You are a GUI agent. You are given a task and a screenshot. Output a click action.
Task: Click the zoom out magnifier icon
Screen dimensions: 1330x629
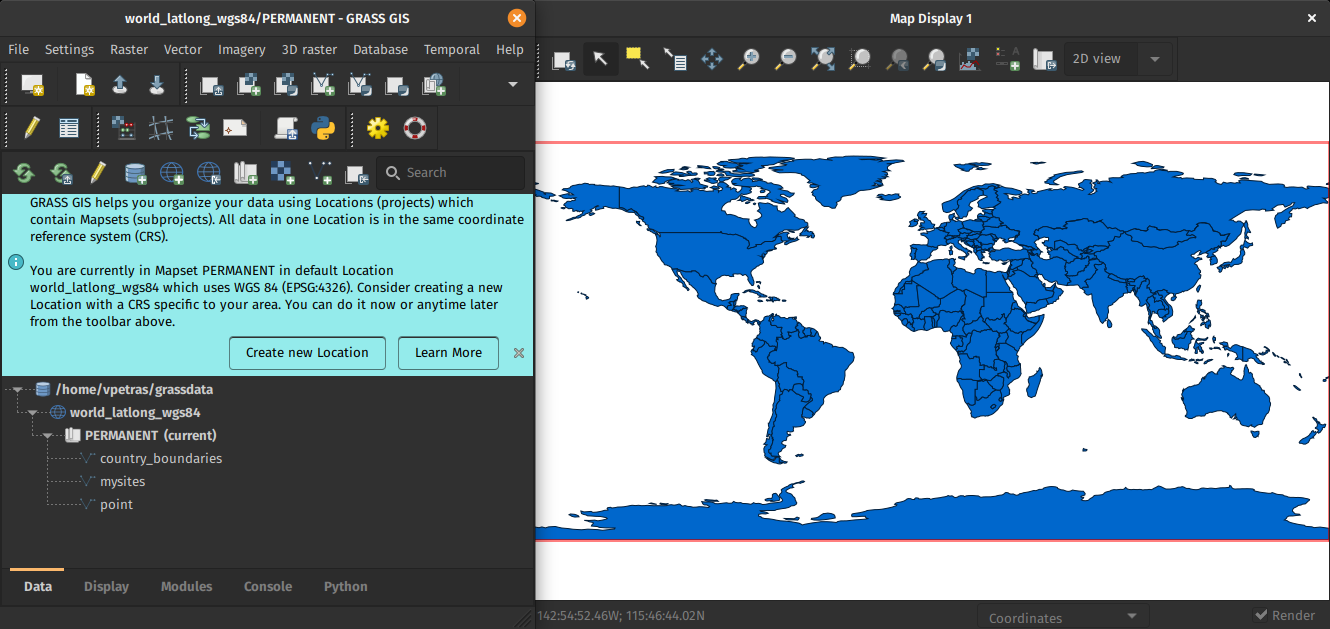click(x=786, y=59)
